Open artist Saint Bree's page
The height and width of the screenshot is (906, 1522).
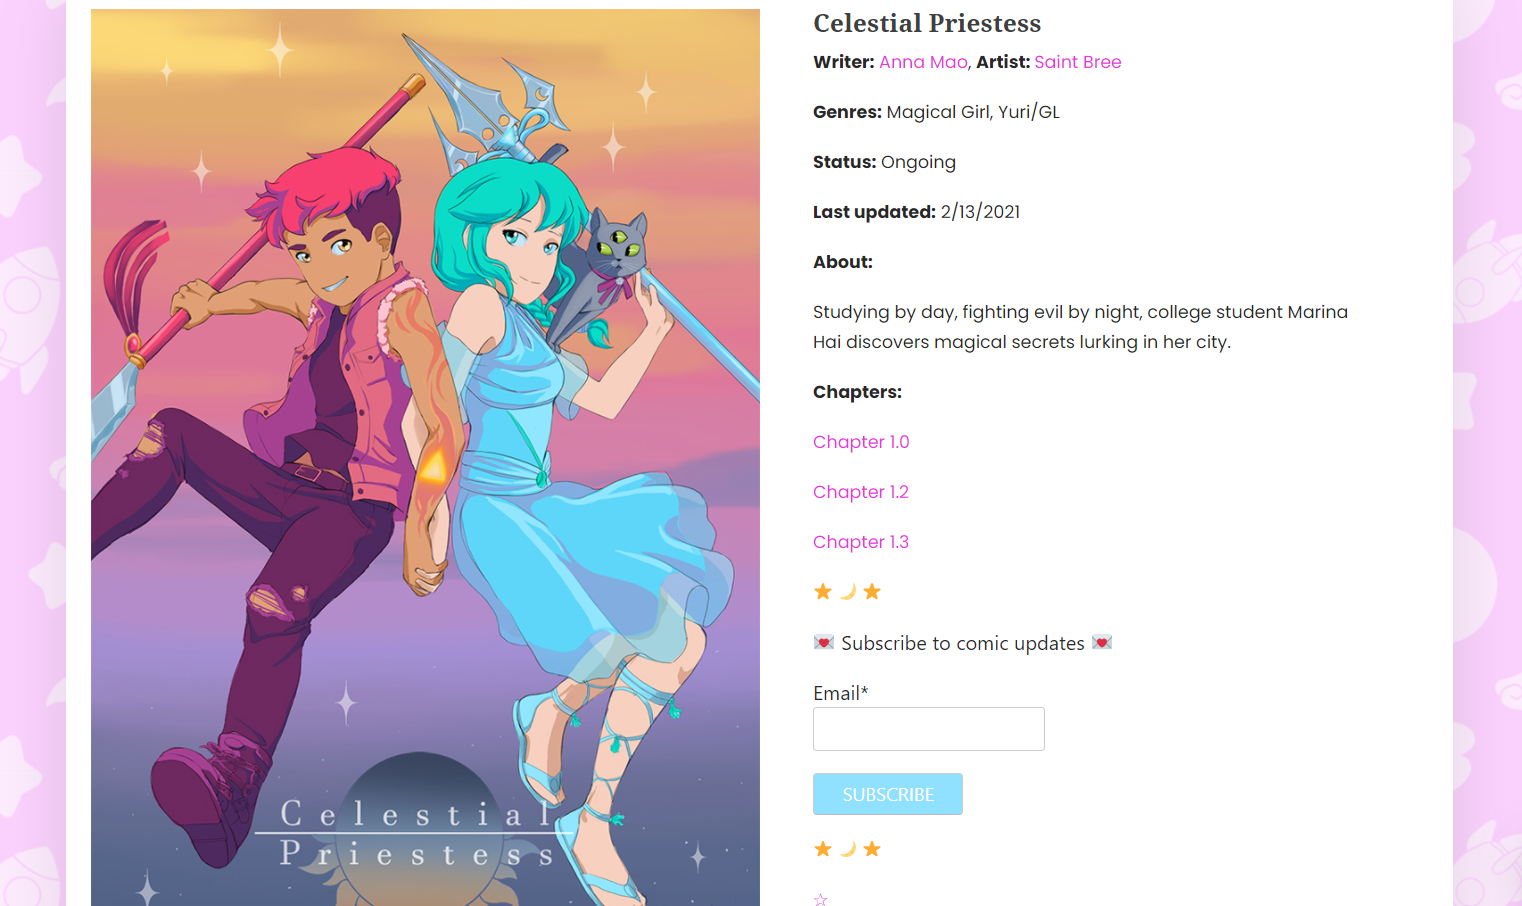[x=1078, y=62]
